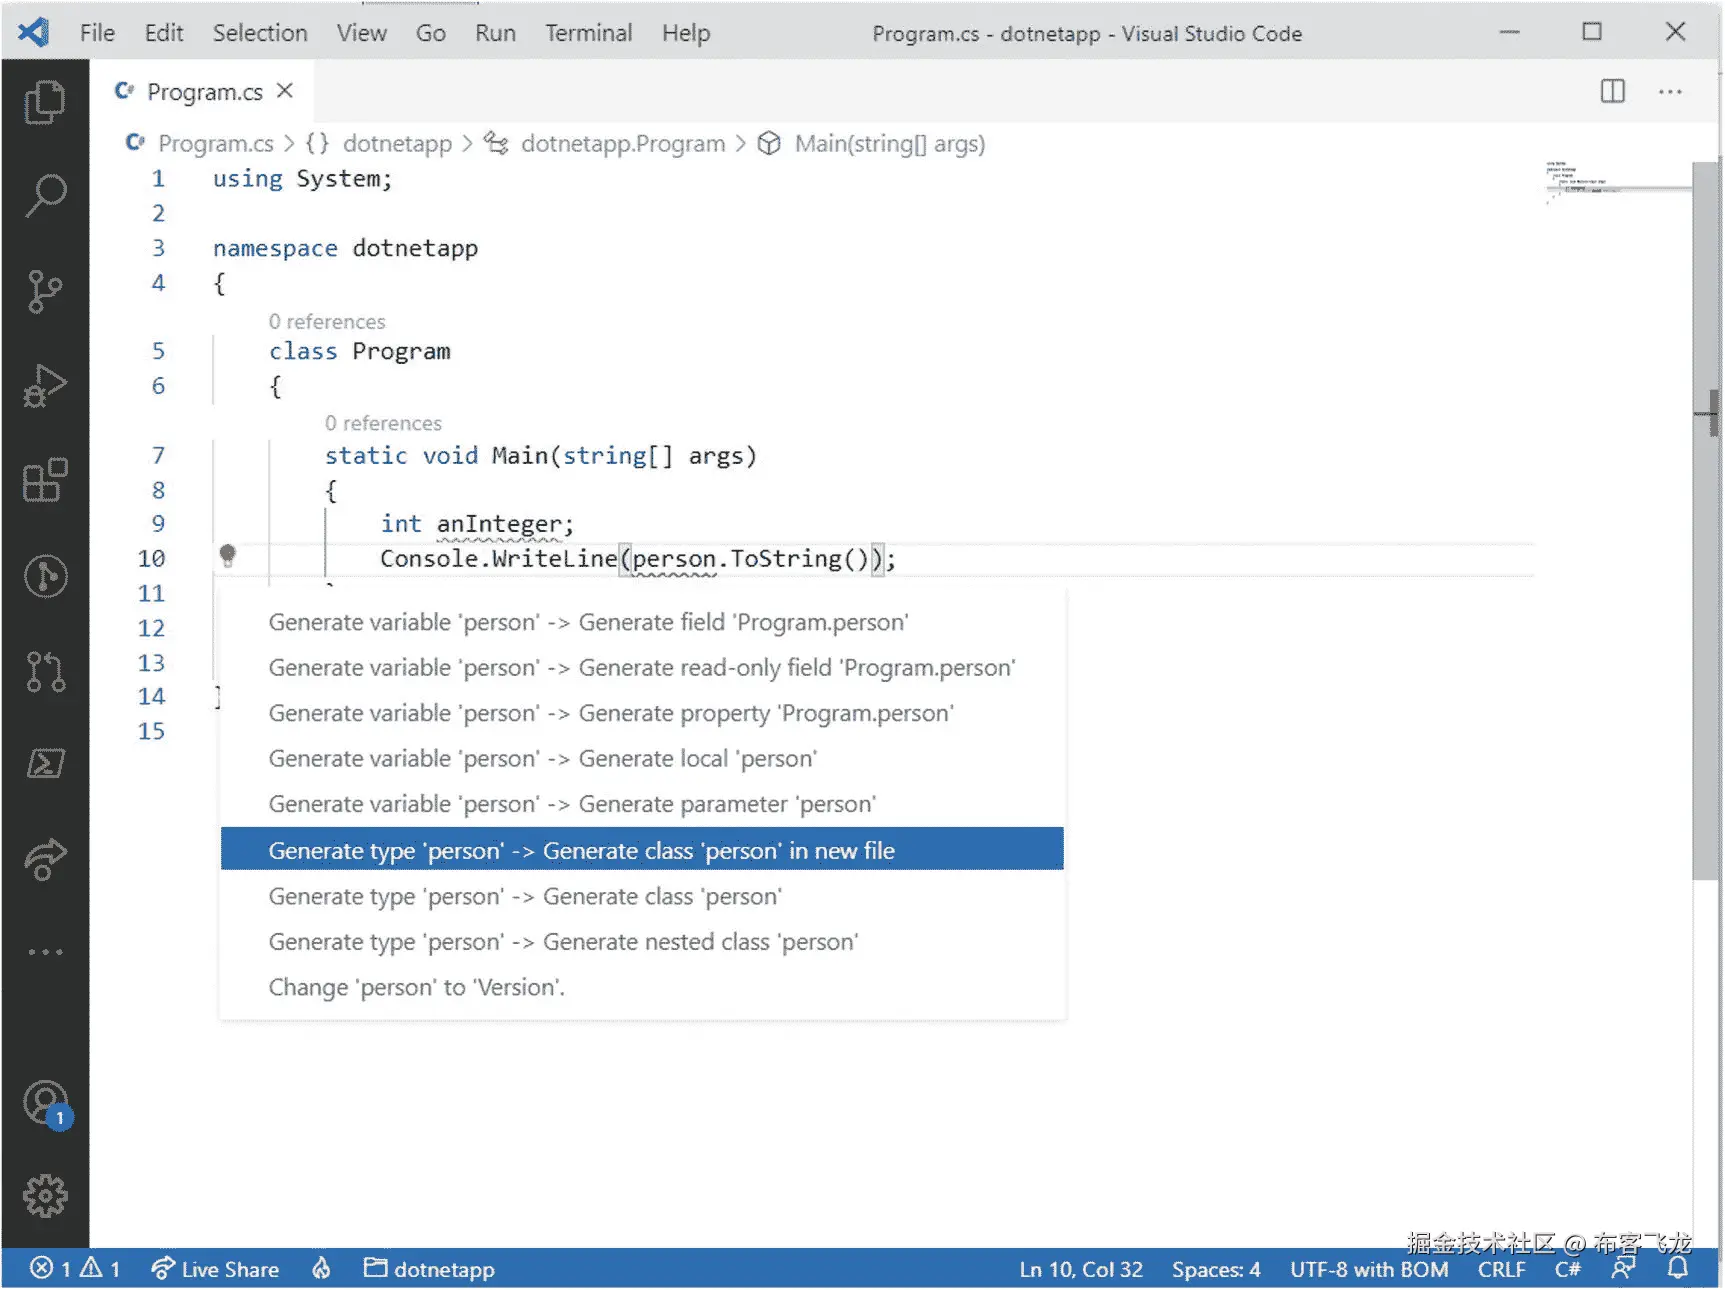
Task: Open the editor More Actions ellipsis
Action: click(x=1670, y=91)
